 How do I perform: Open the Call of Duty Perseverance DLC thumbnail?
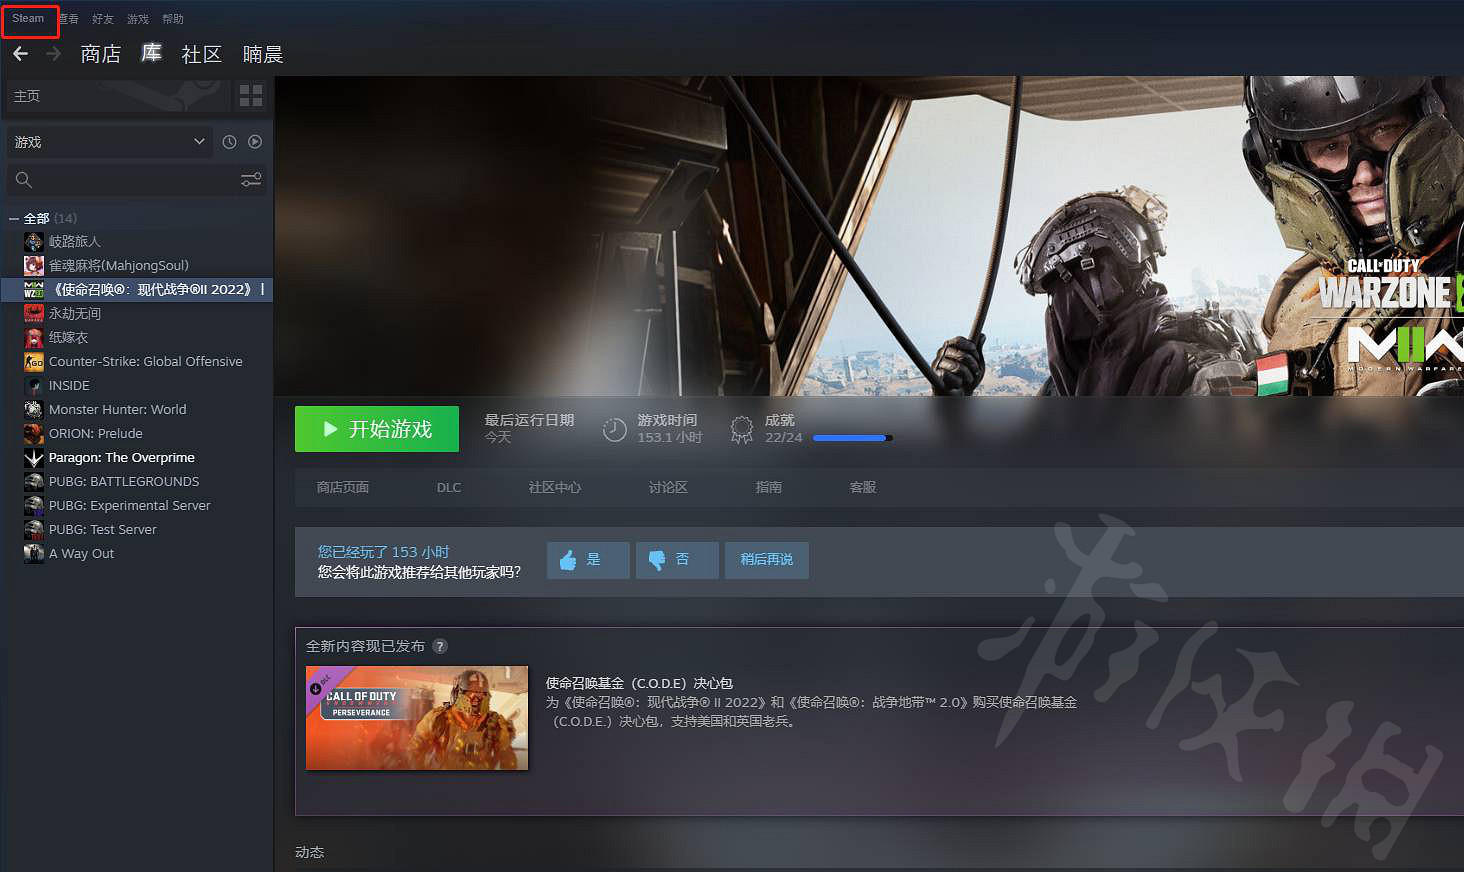pos(417,718)
